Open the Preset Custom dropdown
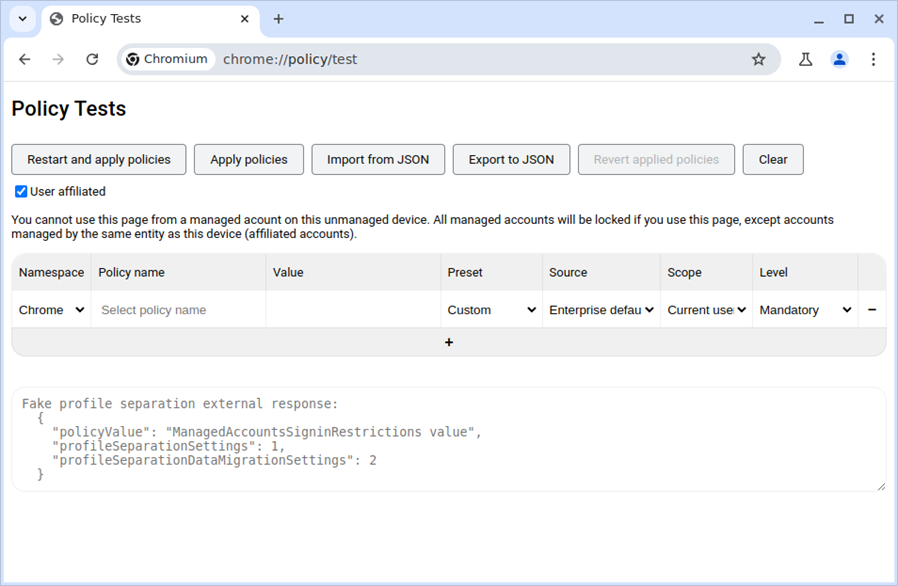 [x=492, y=310]
